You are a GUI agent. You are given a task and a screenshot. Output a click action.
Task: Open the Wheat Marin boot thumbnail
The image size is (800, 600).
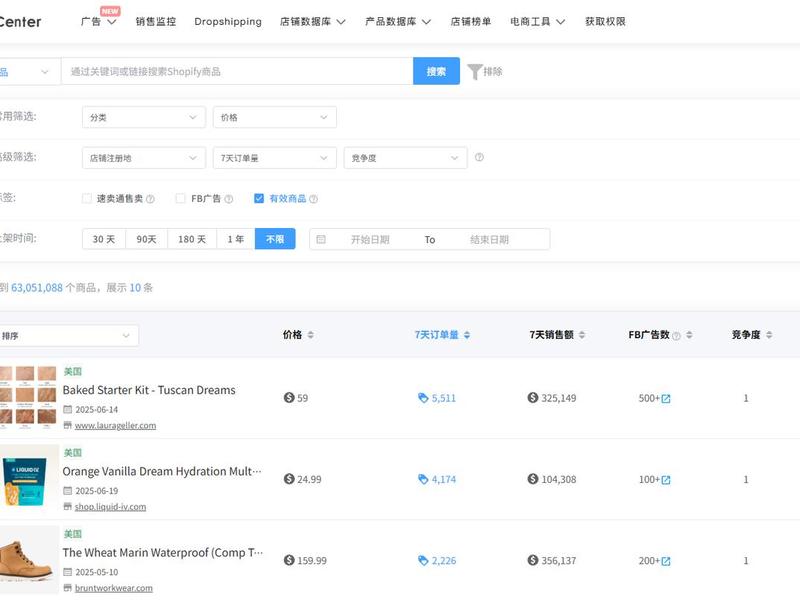[29, 560]
